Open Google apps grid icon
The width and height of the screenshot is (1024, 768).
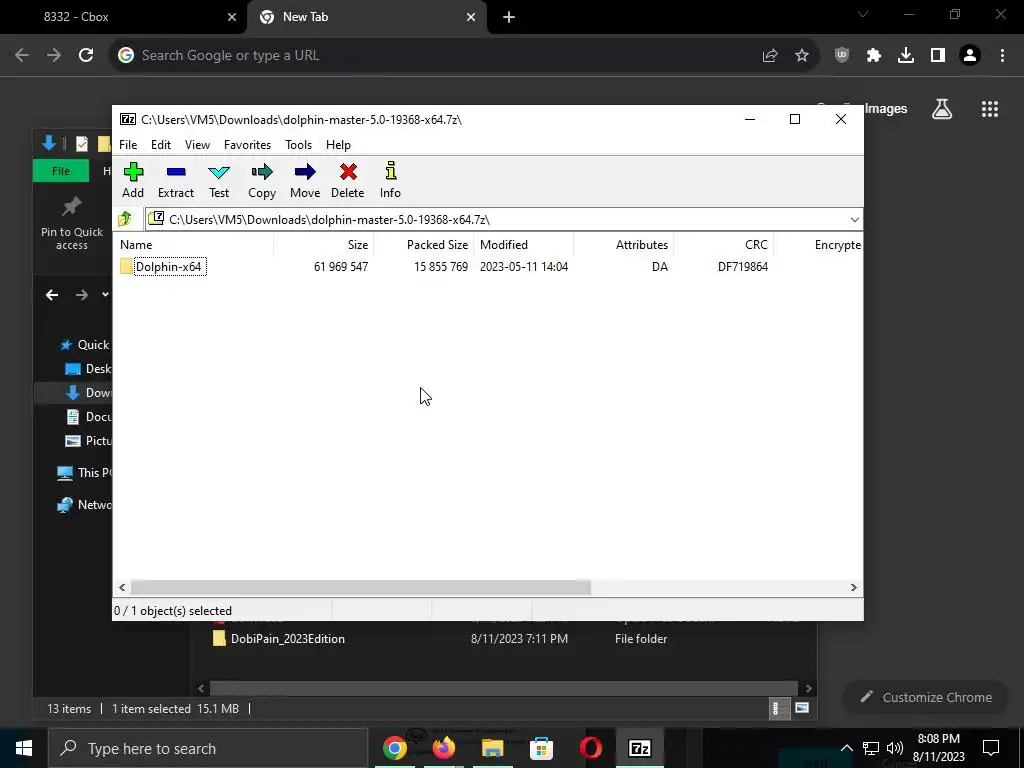tap(990, 109)
